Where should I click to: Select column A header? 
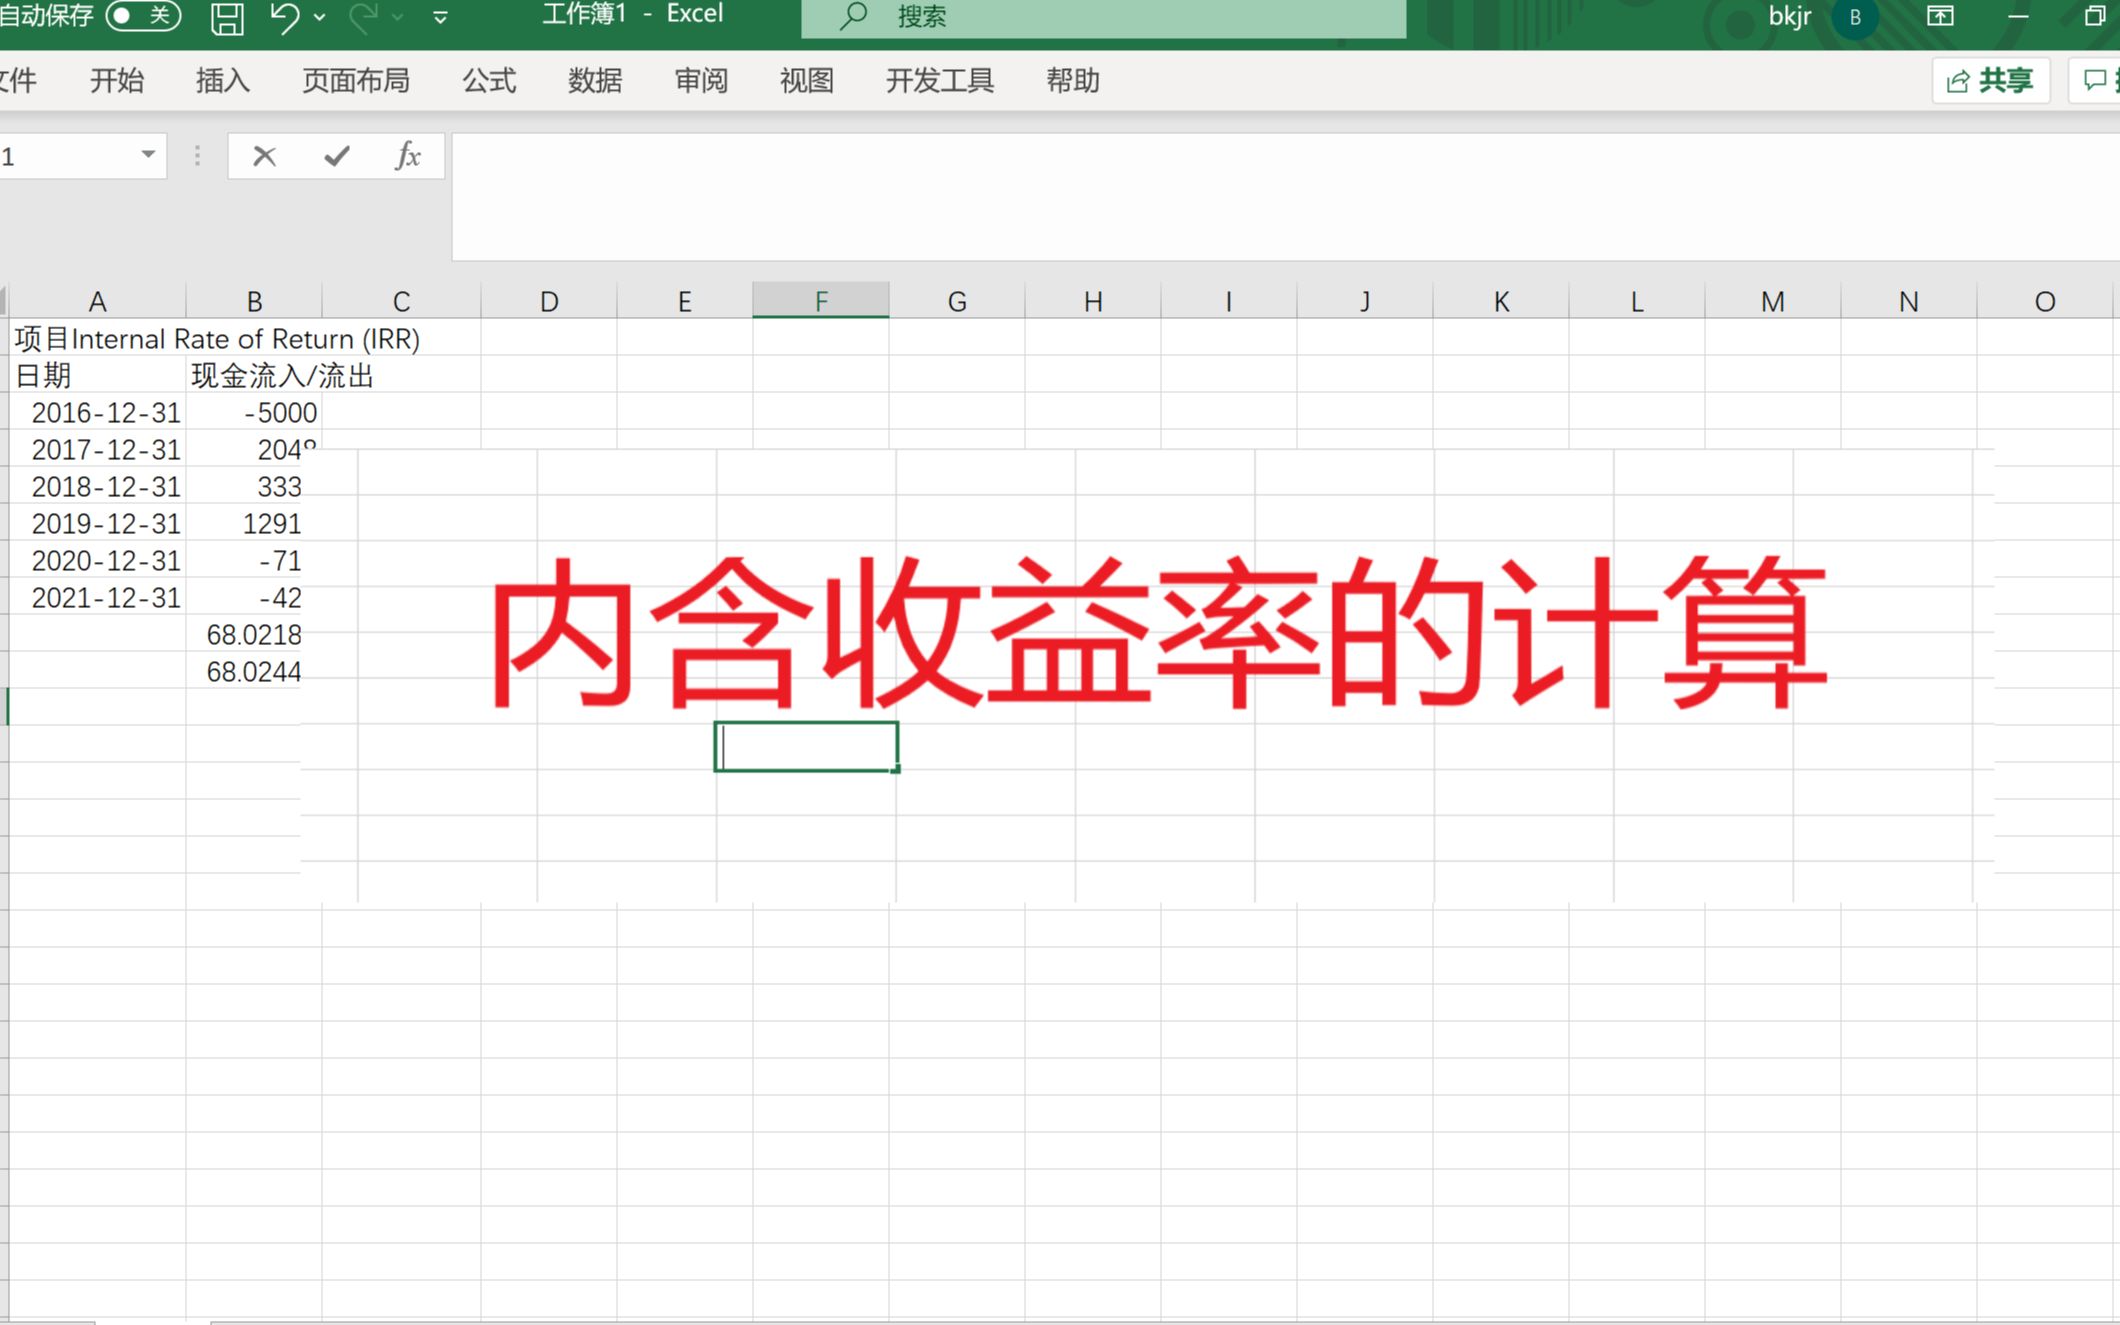click(x=97, y=301)
